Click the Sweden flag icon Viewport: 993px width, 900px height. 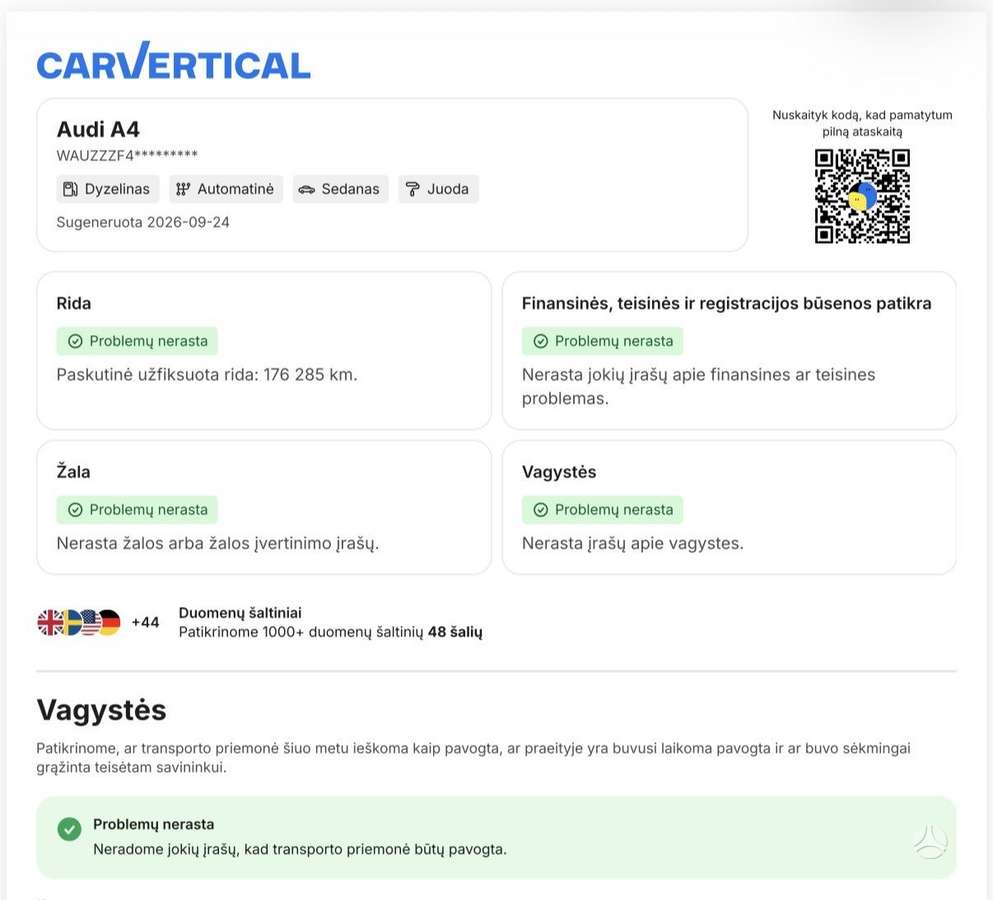70,623
